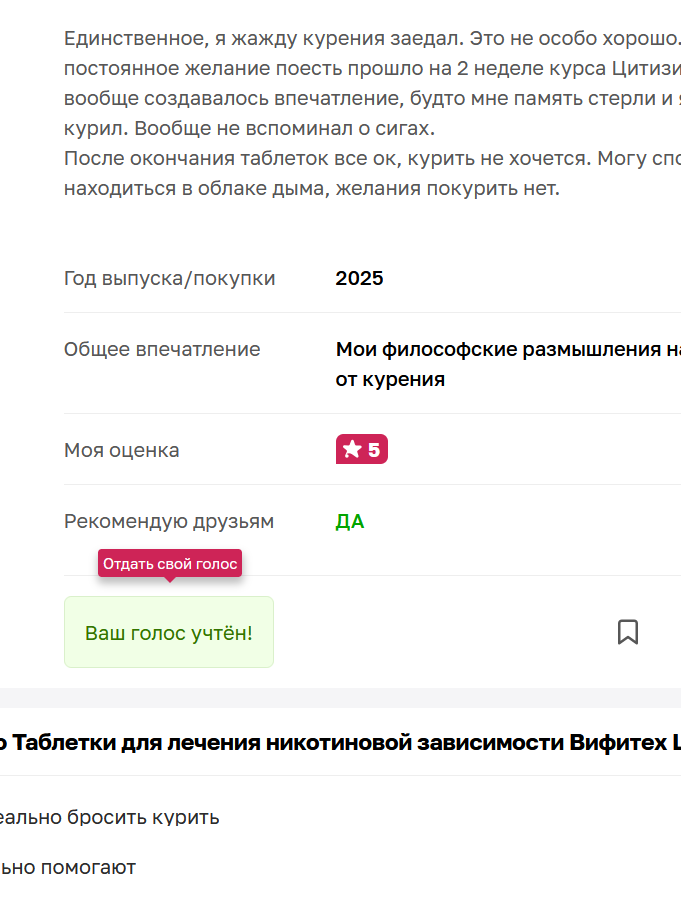Viewport: 681px width, 913px height.
Task: Click the line starting 'вообще создавалось впечатление'
Action: (372, 100)
